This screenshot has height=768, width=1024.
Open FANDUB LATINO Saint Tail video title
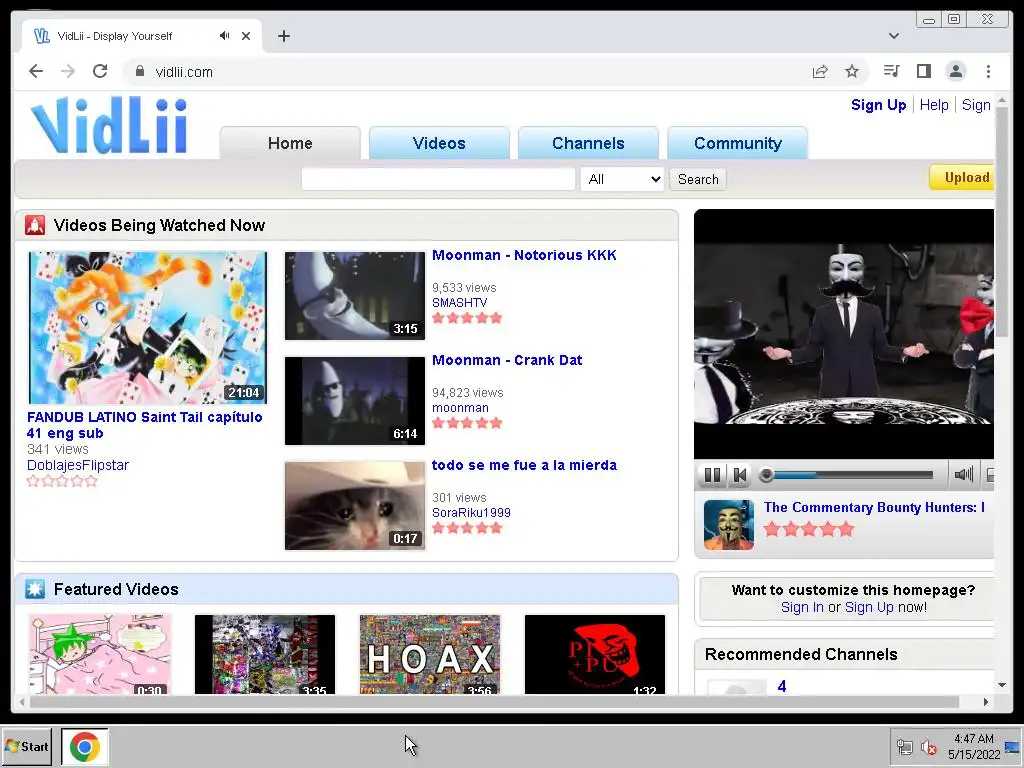(x=144, y=425)
